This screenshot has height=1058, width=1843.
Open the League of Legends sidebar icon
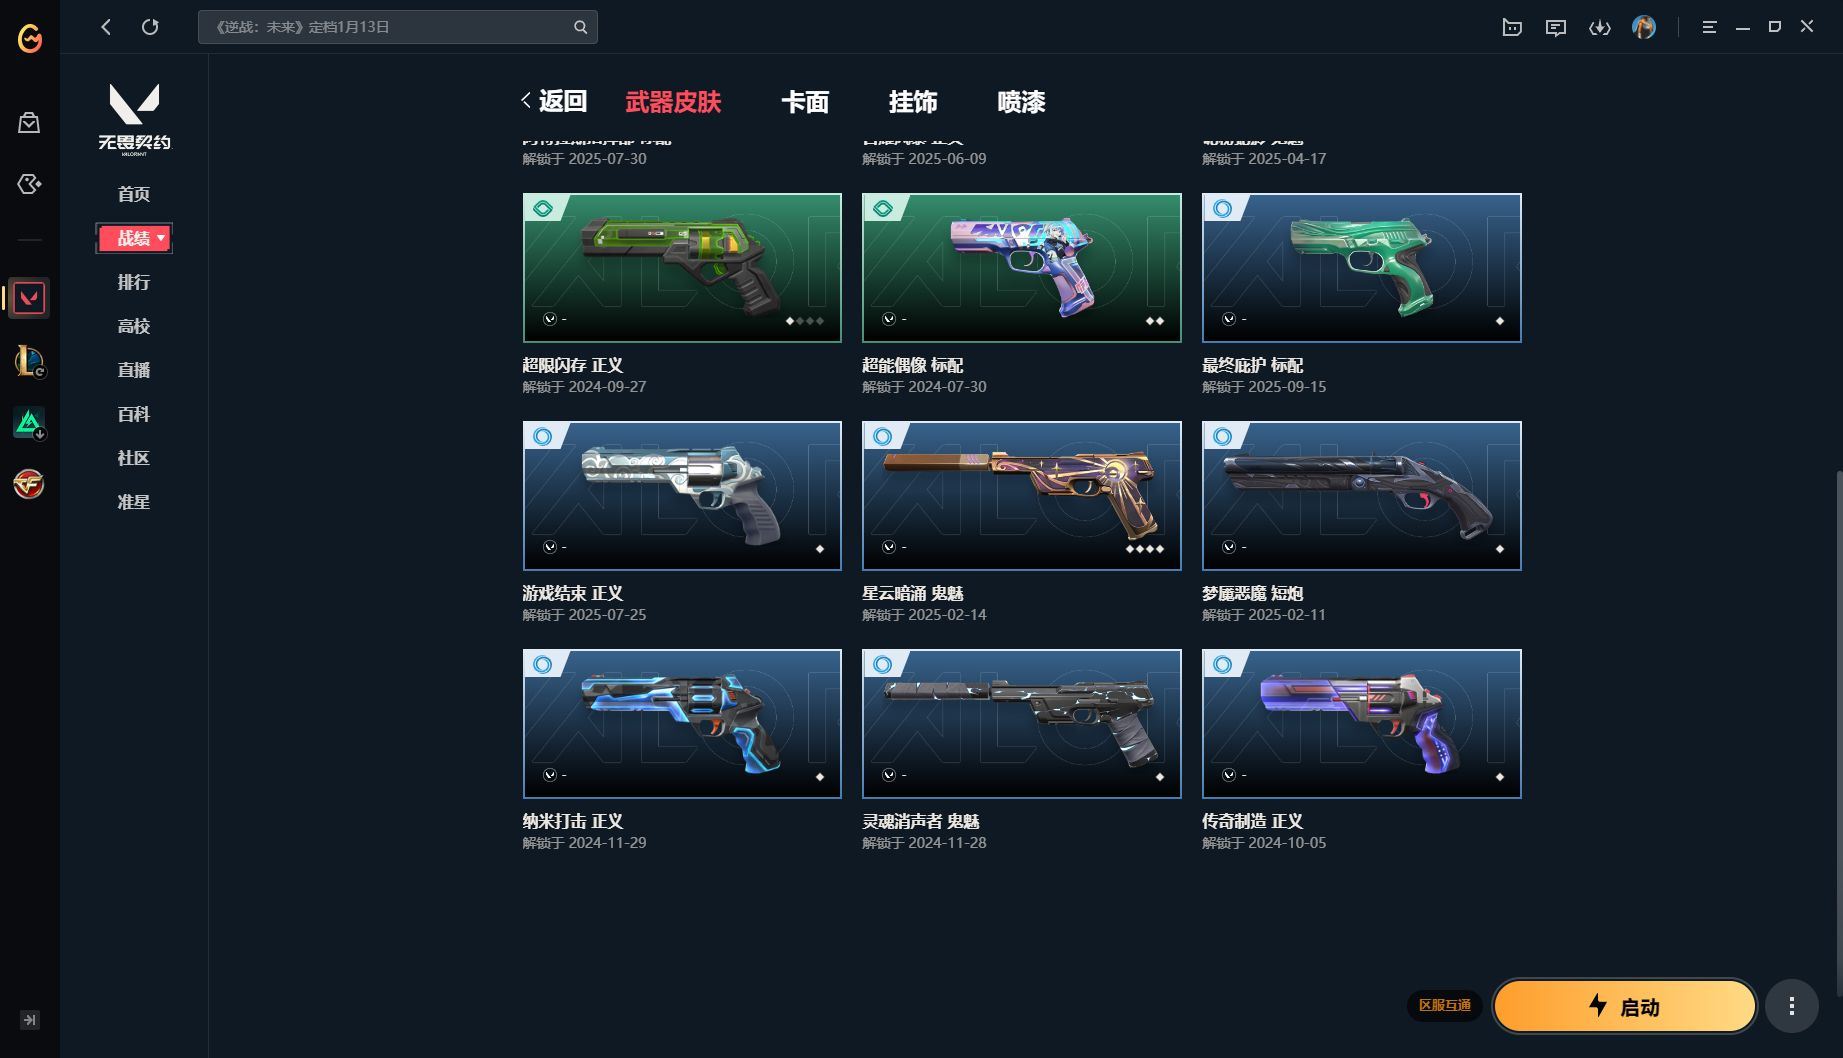click(x=29, y=361)
